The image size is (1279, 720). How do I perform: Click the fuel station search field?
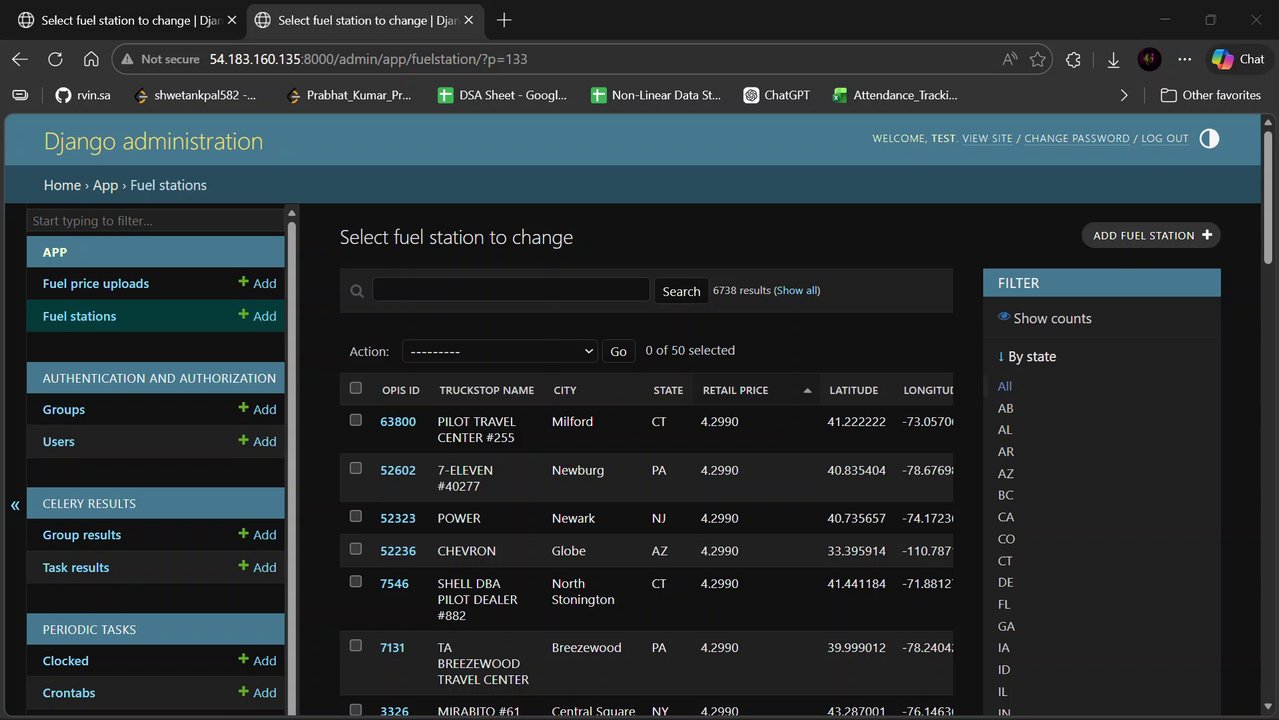tap(511, 290)
